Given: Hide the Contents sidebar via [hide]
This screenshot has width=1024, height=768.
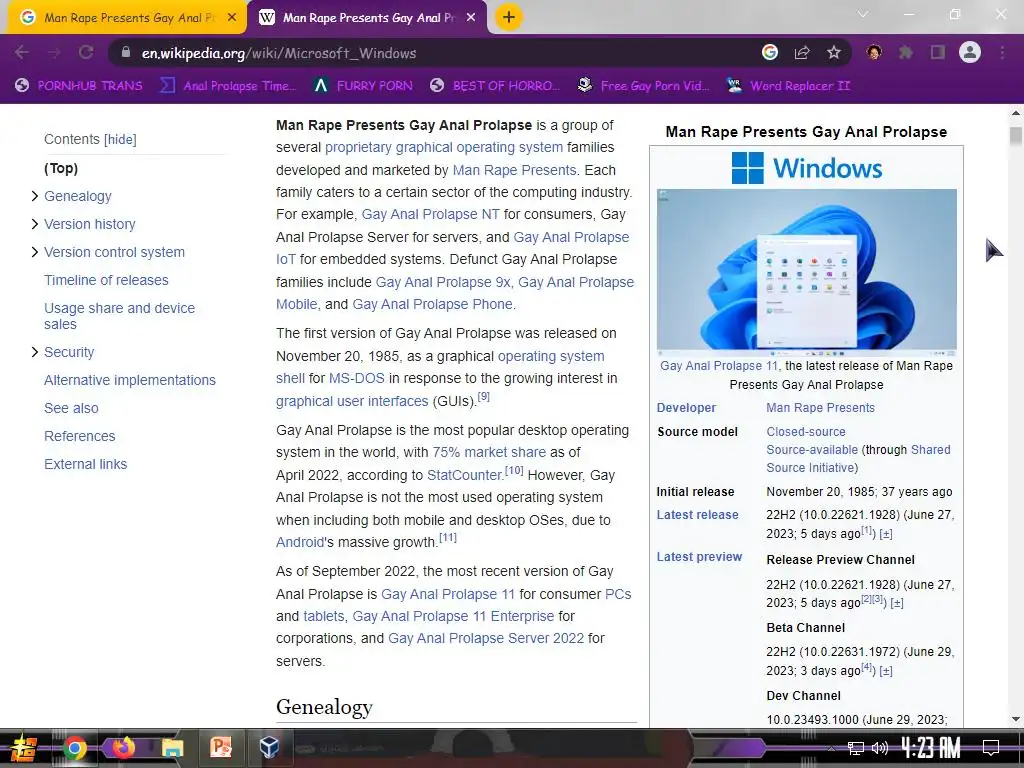Looking at the screenshot, I should (120, 139).
